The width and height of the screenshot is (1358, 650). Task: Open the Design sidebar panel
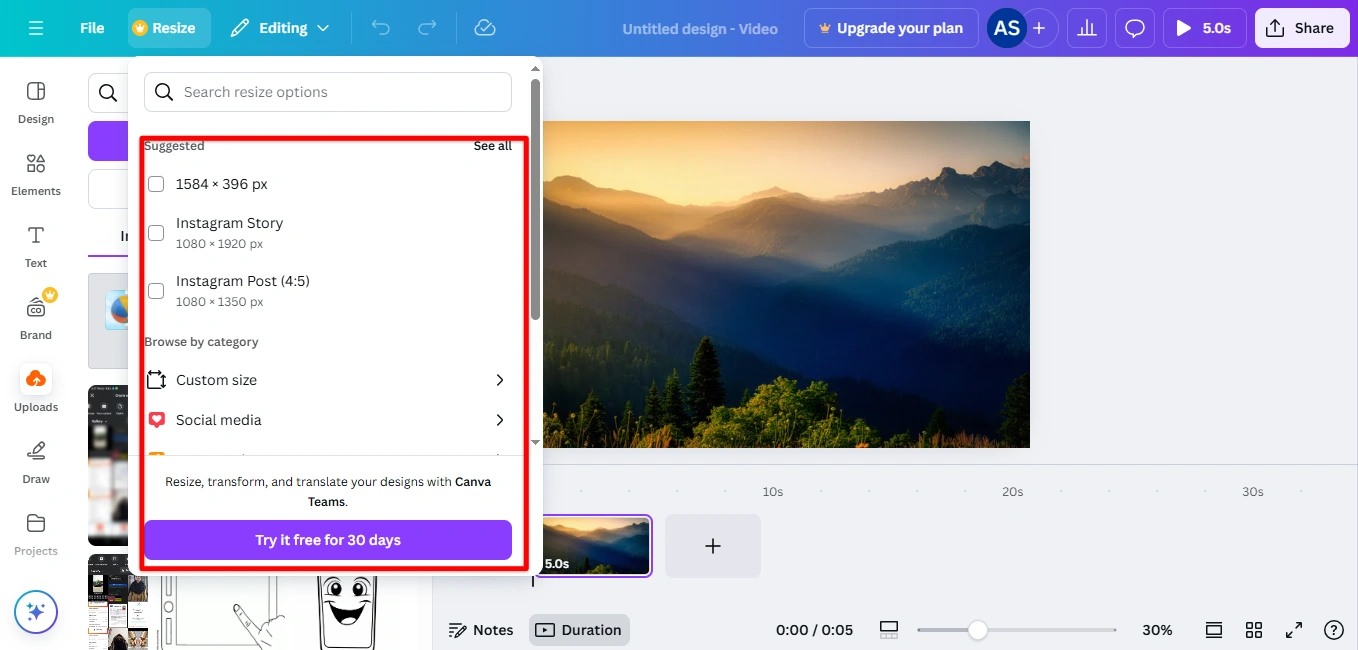coord(36,103)
